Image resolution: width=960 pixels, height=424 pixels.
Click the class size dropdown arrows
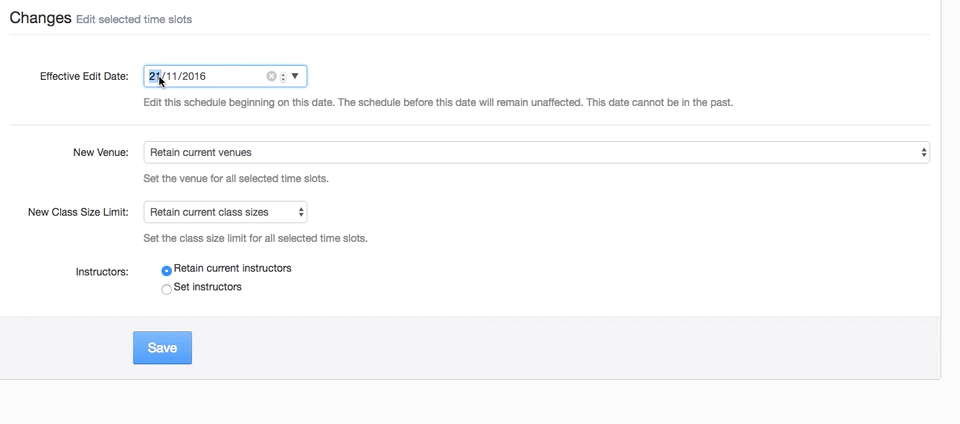coord(299,212)
